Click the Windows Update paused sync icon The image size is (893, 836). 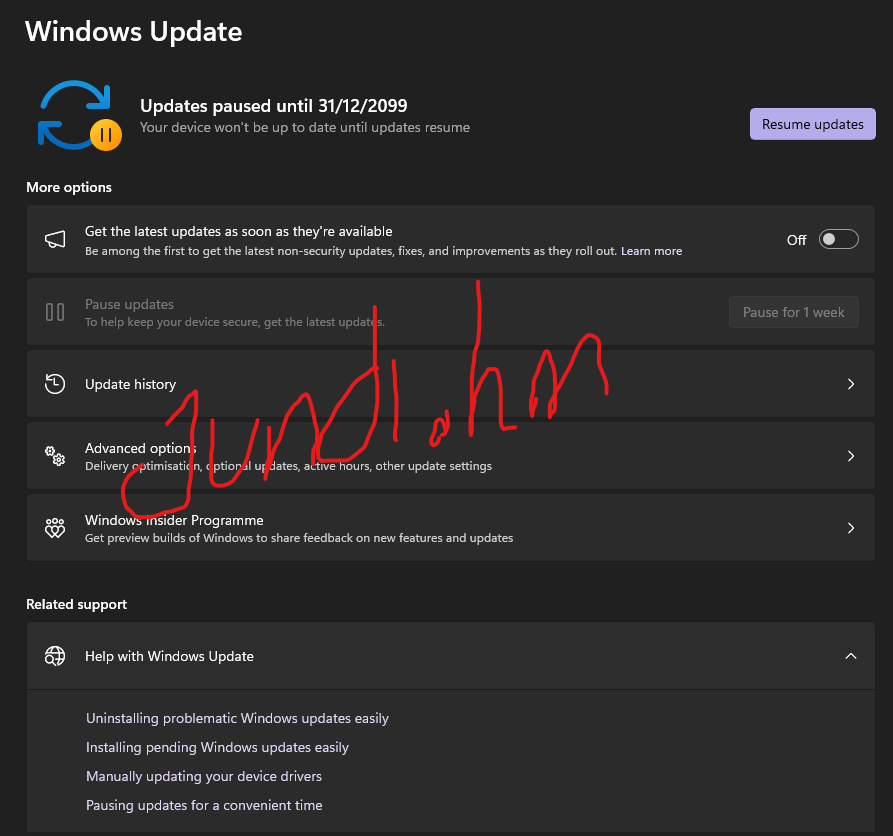[79, 116]
